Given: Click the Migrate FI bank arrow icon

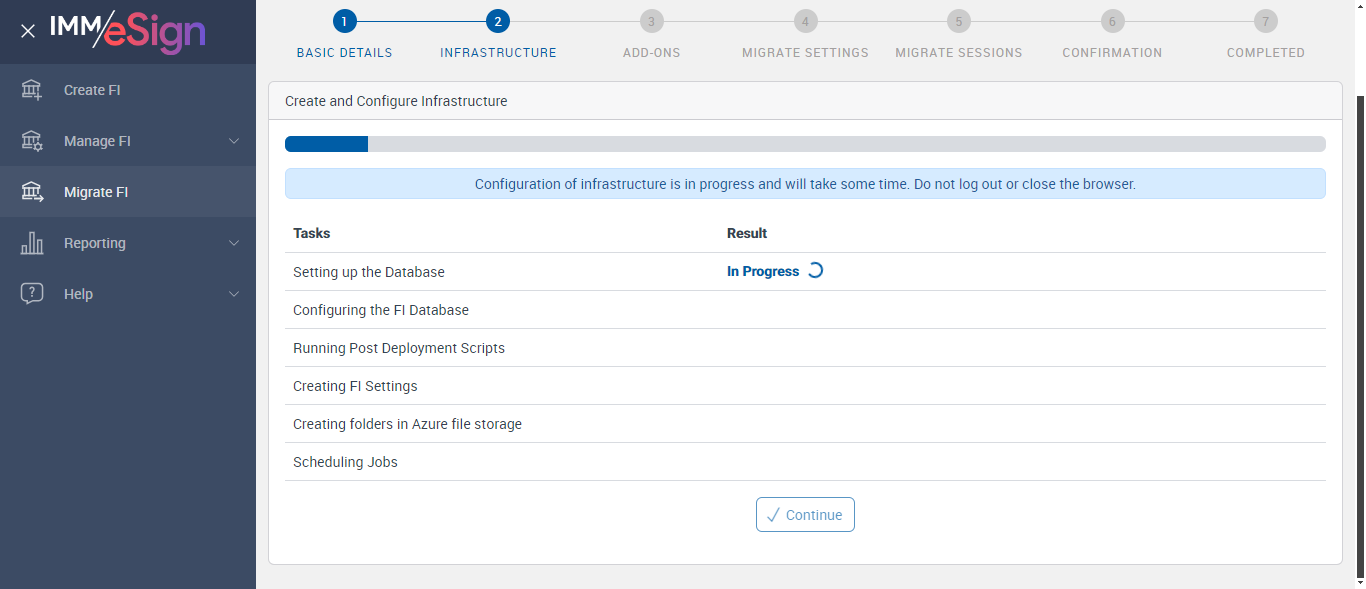Looking at the screenshot, I should pos(32,192).
